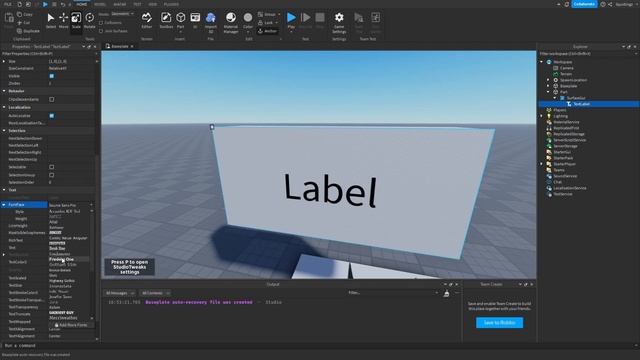Screen dimensions: 640x360
Task: Open the FILE menu
Action: pos(8,4)
